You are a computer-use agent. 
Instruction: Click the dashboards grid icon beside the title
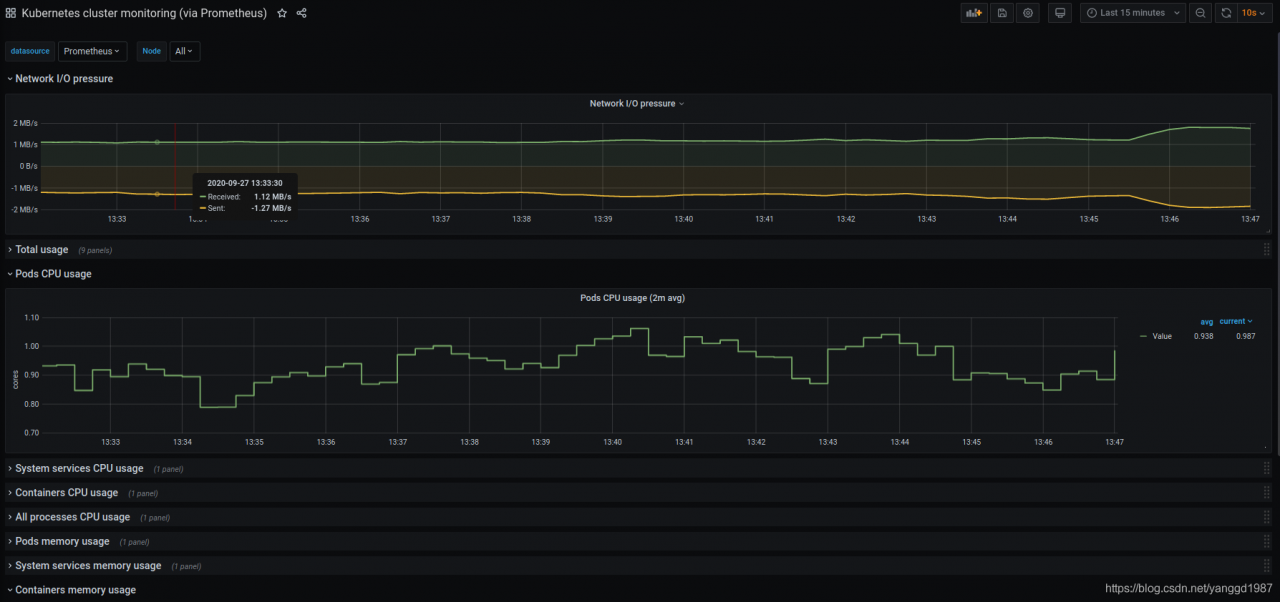tap(11, 14)
